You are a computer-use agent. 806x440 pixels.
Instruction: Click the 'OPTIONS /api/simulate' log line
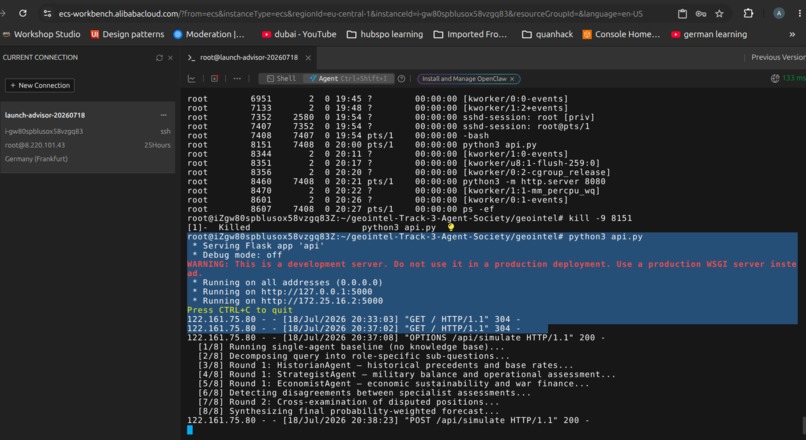396,338
